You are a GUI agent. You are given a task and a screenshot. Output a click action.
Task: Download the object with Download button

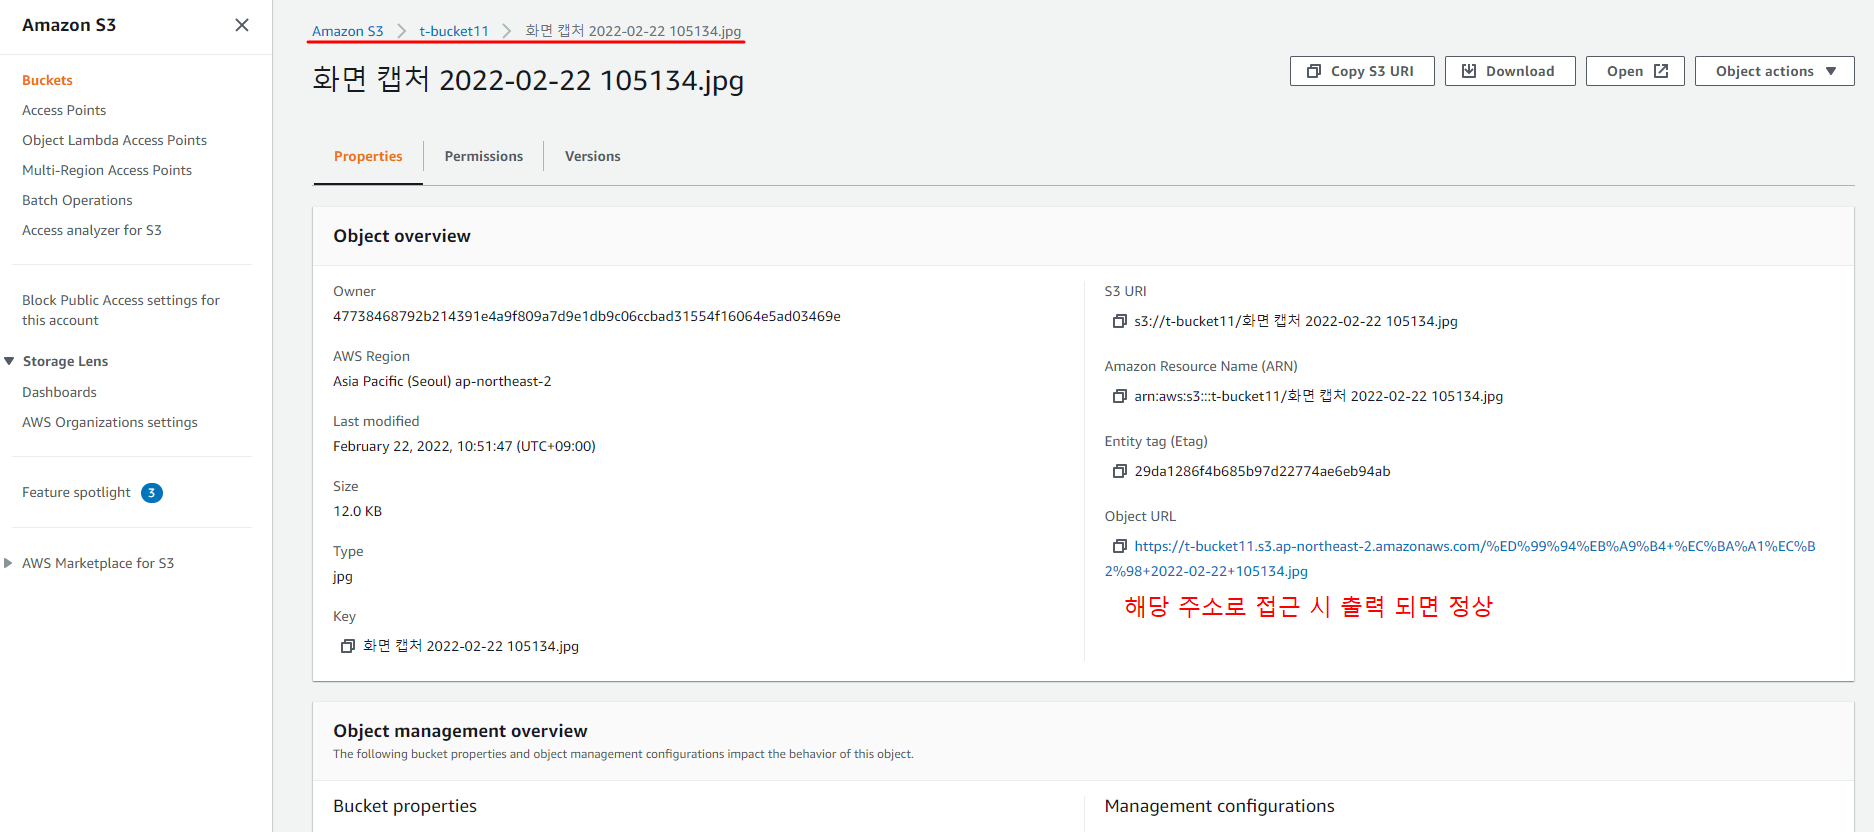(x=1510, y=71)
